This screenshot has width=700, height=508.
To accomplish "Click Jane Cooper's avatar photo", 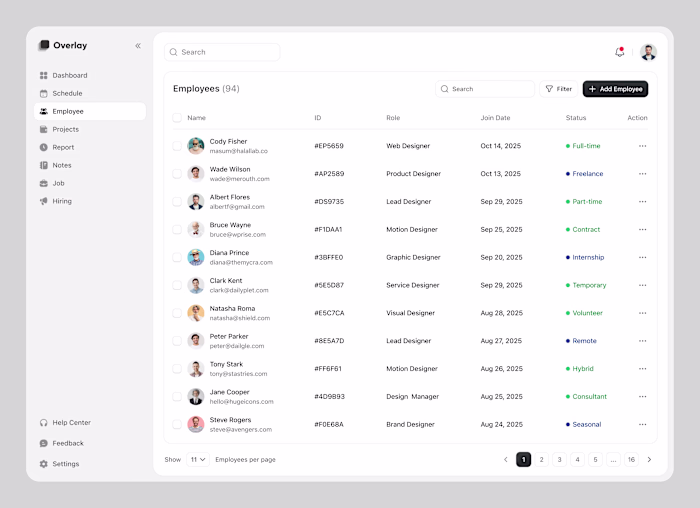I will (x=196, y=396).
